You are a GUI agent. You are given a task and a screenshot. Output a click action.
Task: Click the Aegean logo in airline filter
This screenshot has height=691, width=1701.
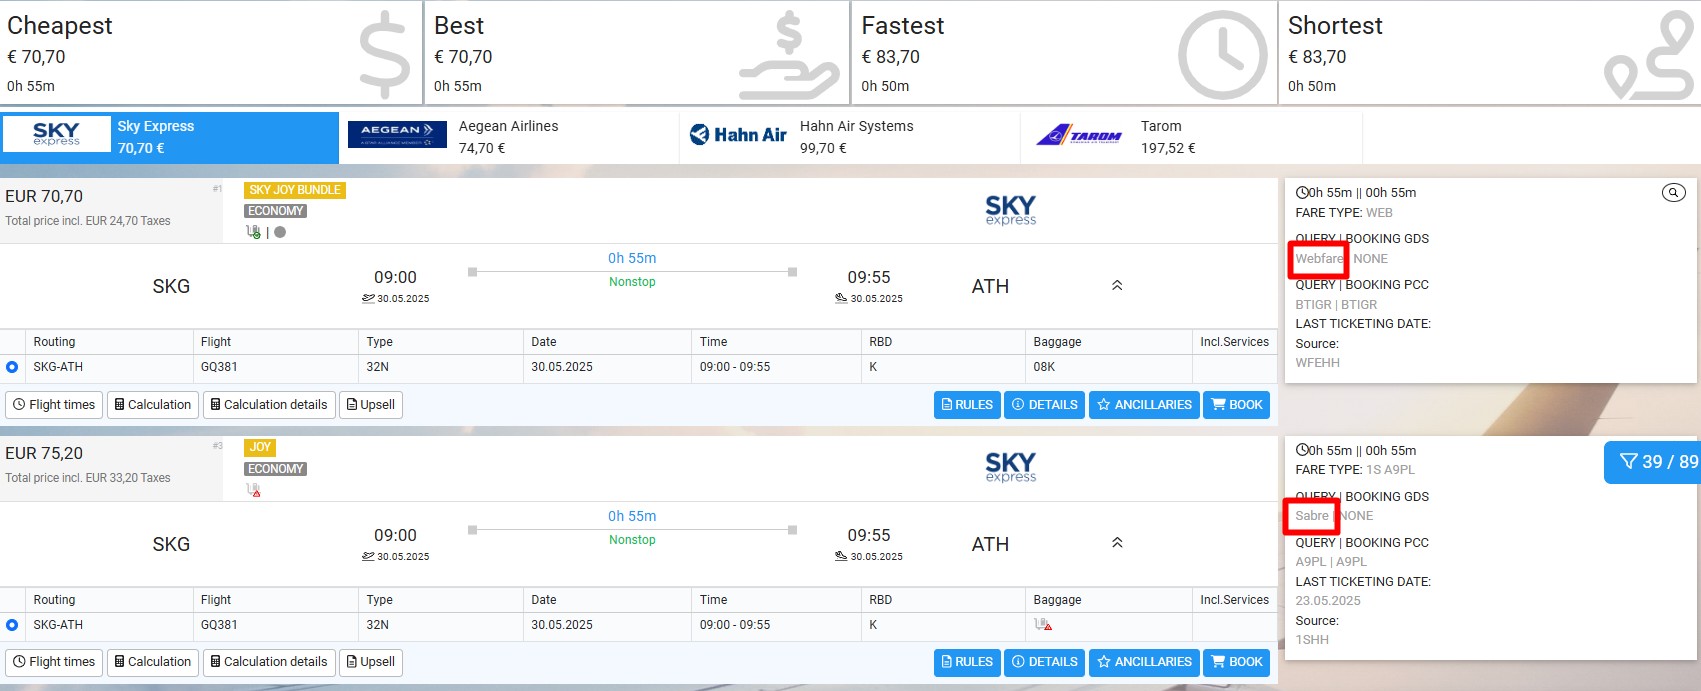pyautogui.click(x=397, y=134)
